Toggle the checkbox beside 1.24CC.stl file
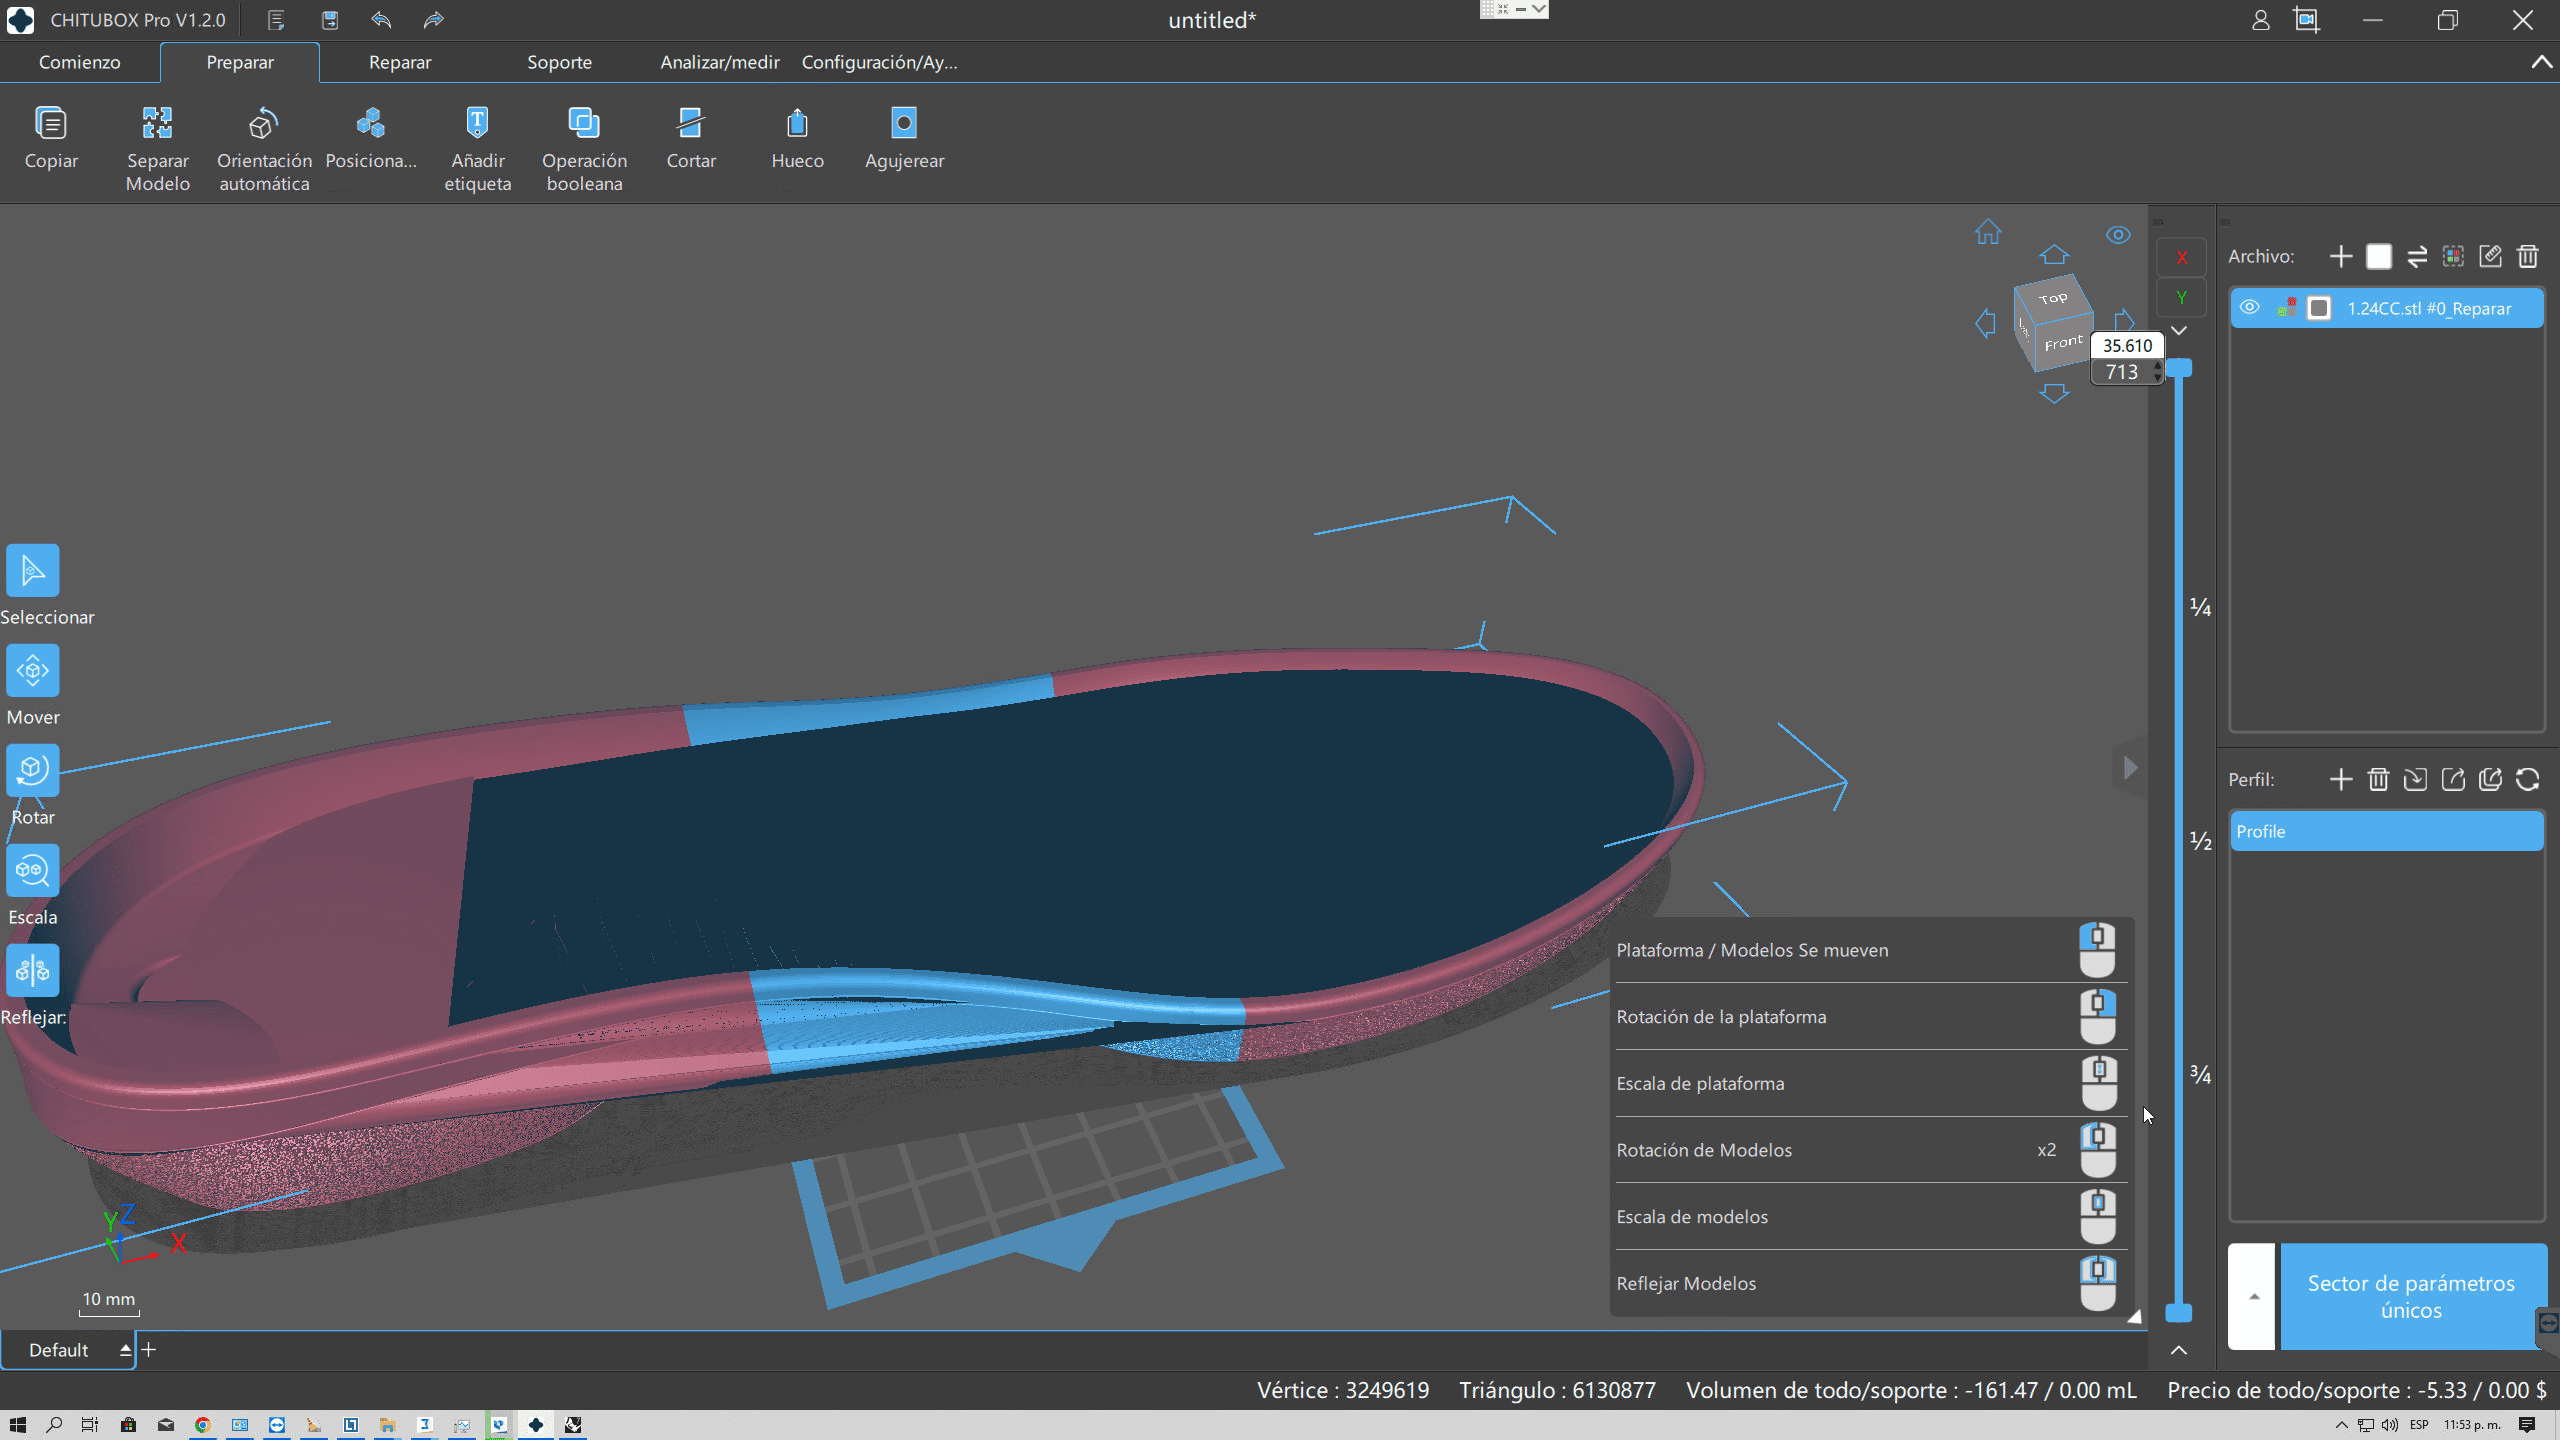The image size is (2560, 1440). tap(2319, 308)
